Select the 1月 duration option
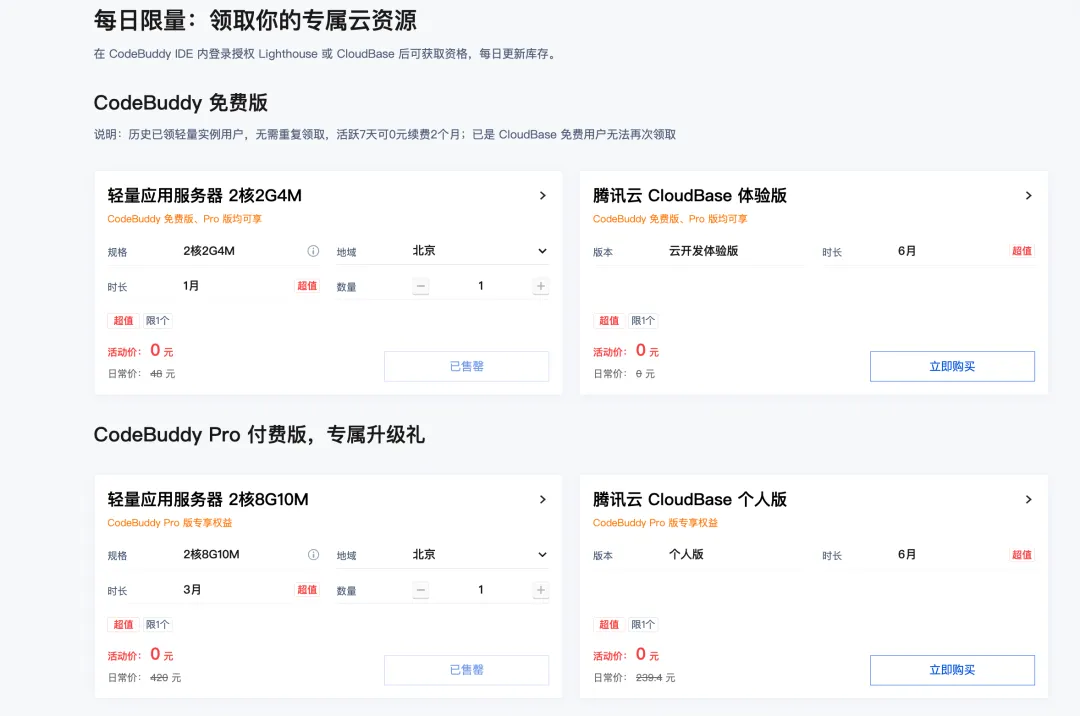Viewport: 1080px width, 716px height. point(191,286)
